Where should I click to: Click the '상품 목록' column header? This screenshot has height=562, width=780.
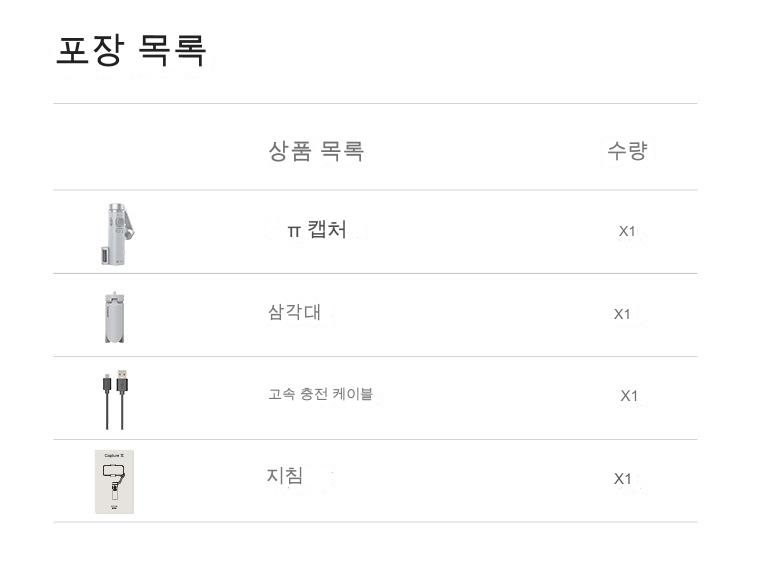(x=315, y=151)
